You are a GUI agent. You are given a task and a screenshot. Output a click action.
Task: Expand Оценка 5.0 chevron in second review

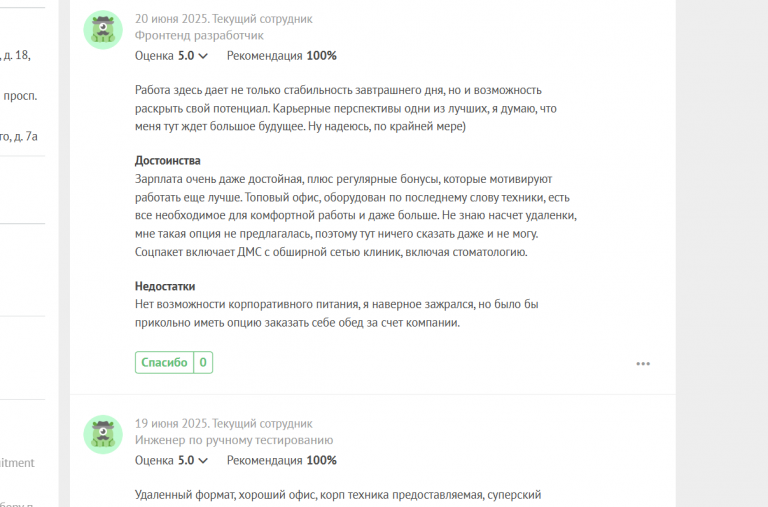[203, 460]
